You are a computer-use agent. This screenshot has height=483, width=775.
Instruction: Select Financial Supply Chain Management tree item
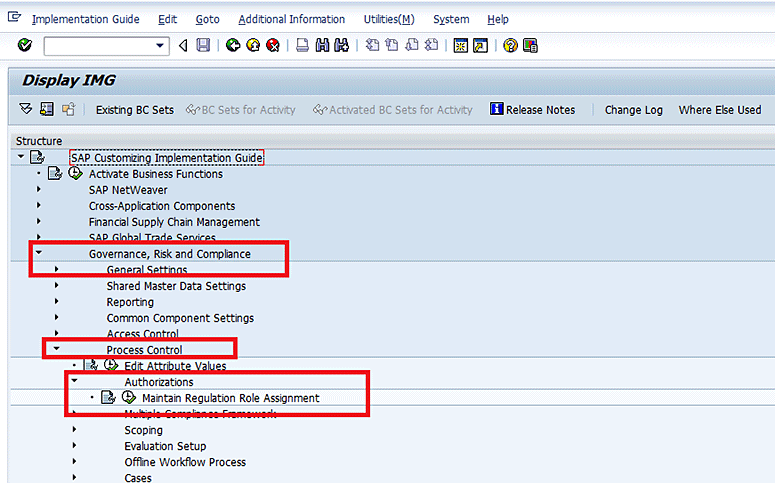174,222
